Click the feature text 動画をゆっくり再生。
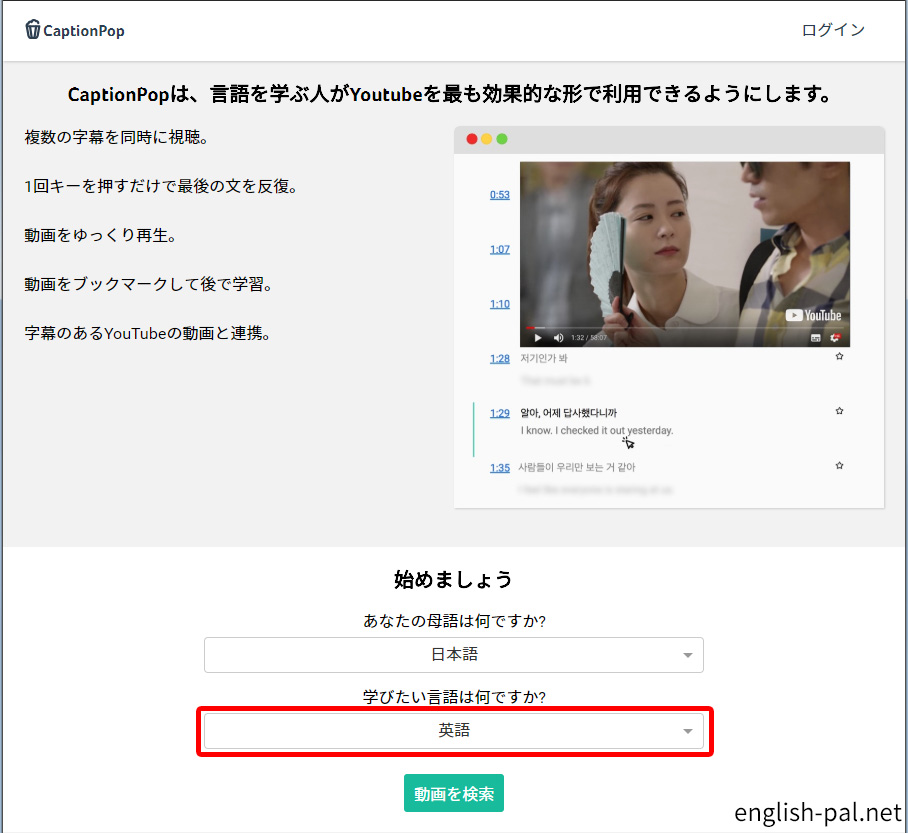Screen dimensions: 908x833 pos(101,235)
